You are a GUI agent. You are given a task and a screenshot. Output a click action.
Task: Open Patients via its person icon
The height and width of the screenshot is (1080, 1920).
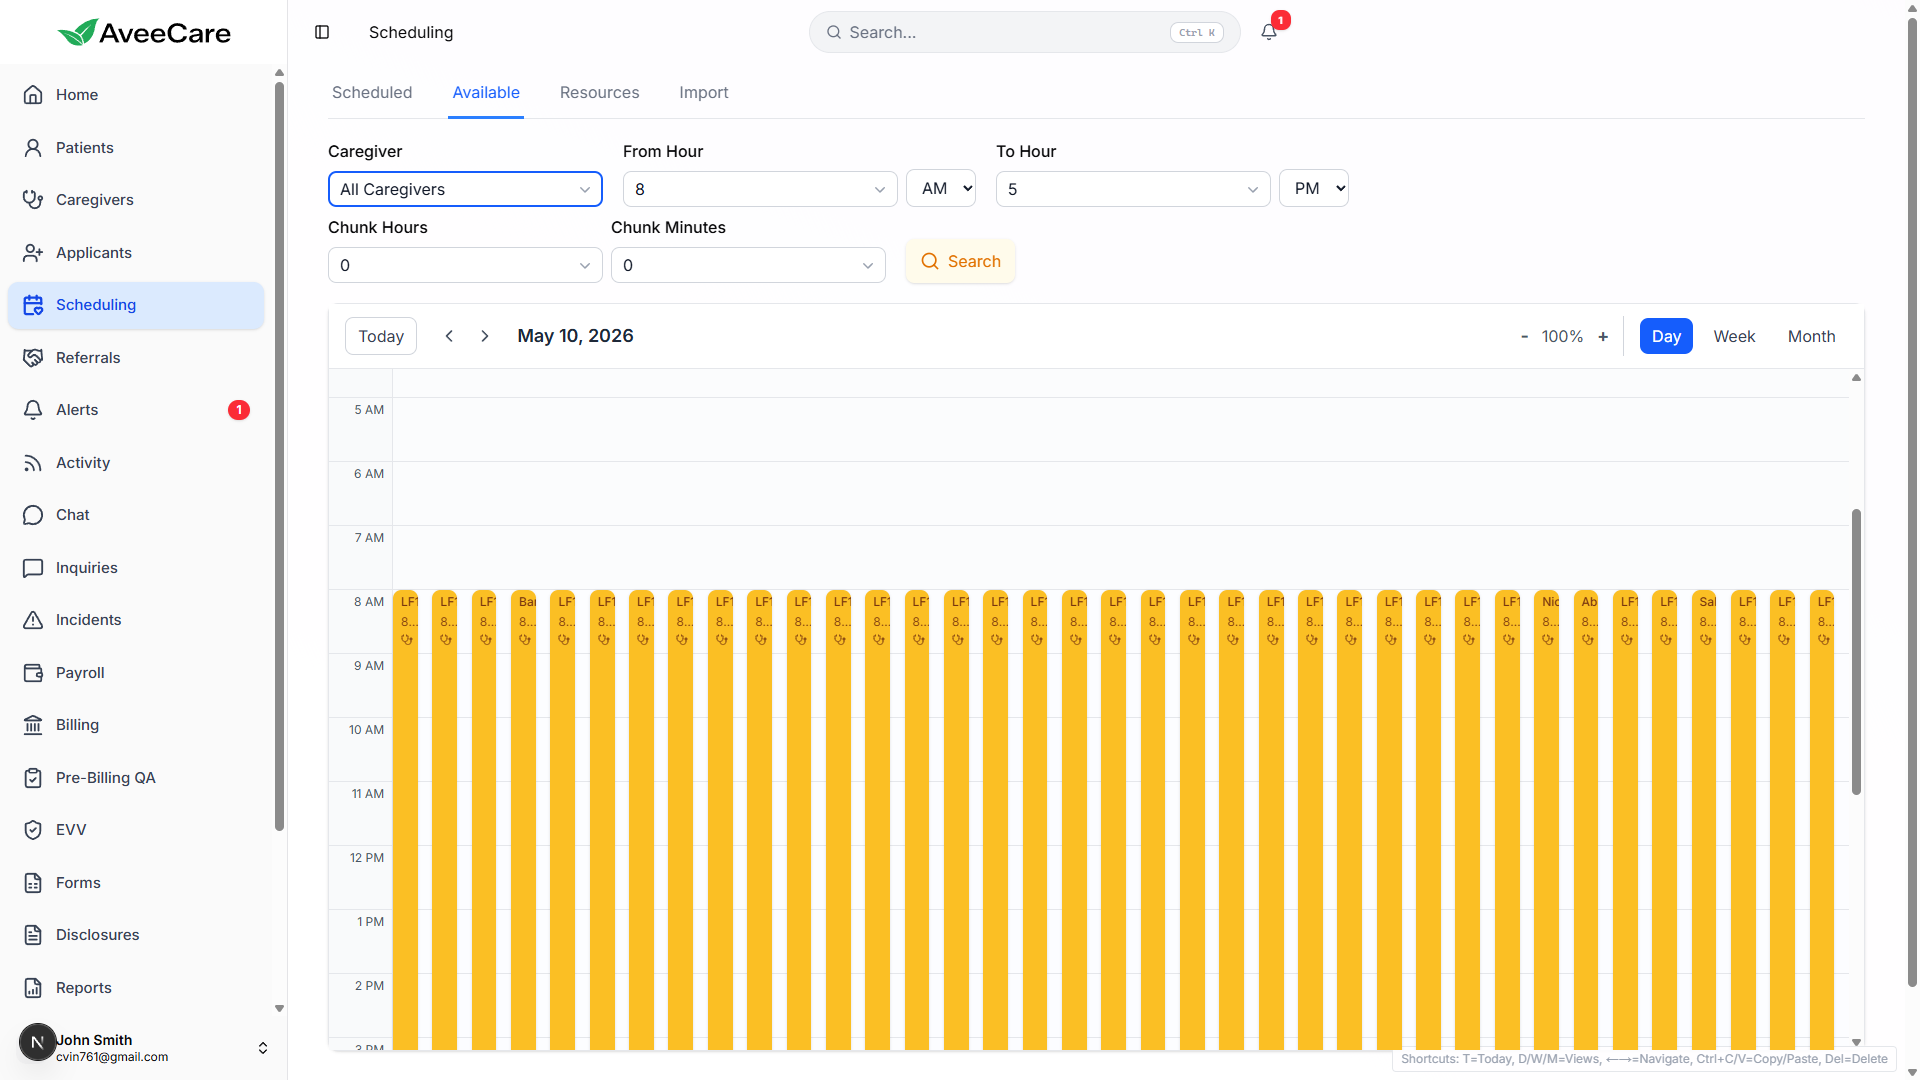point(33,148)
